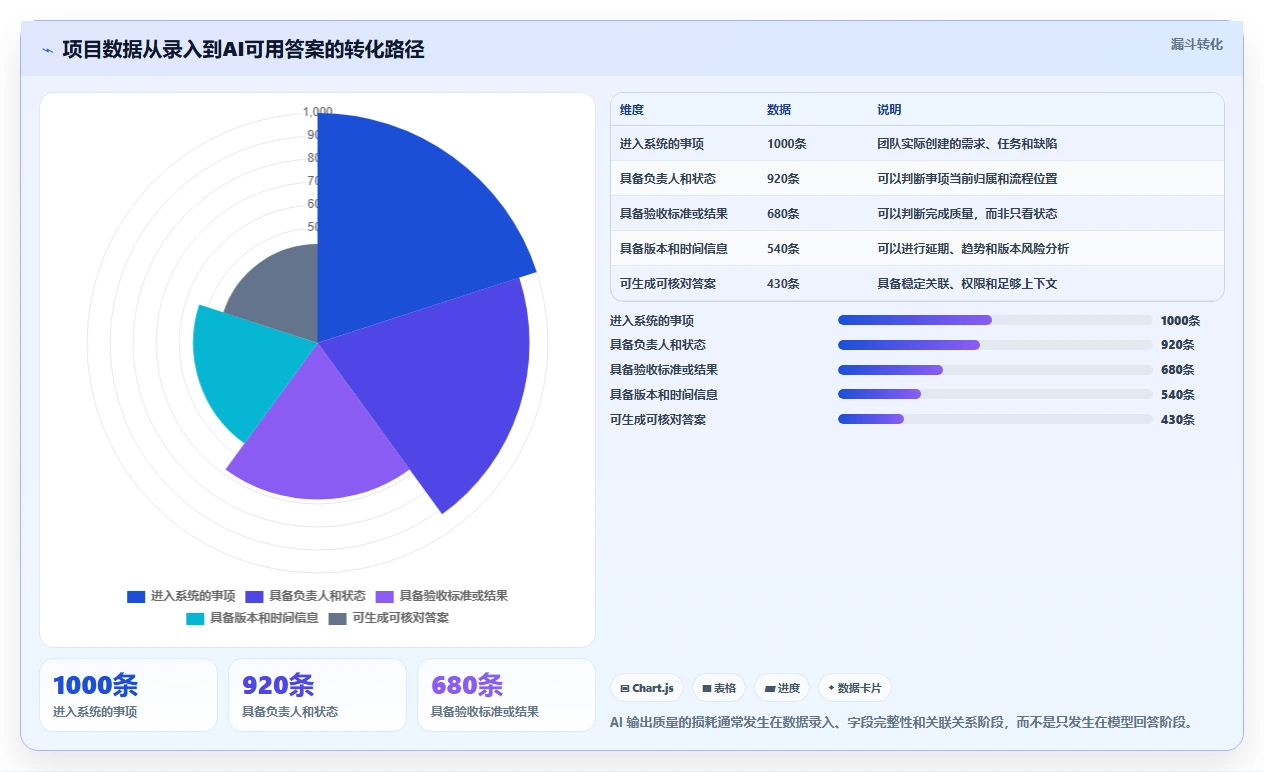Click table cell 具备版本和时间信息
The image size is (1264, 772).
click(674, 249)
